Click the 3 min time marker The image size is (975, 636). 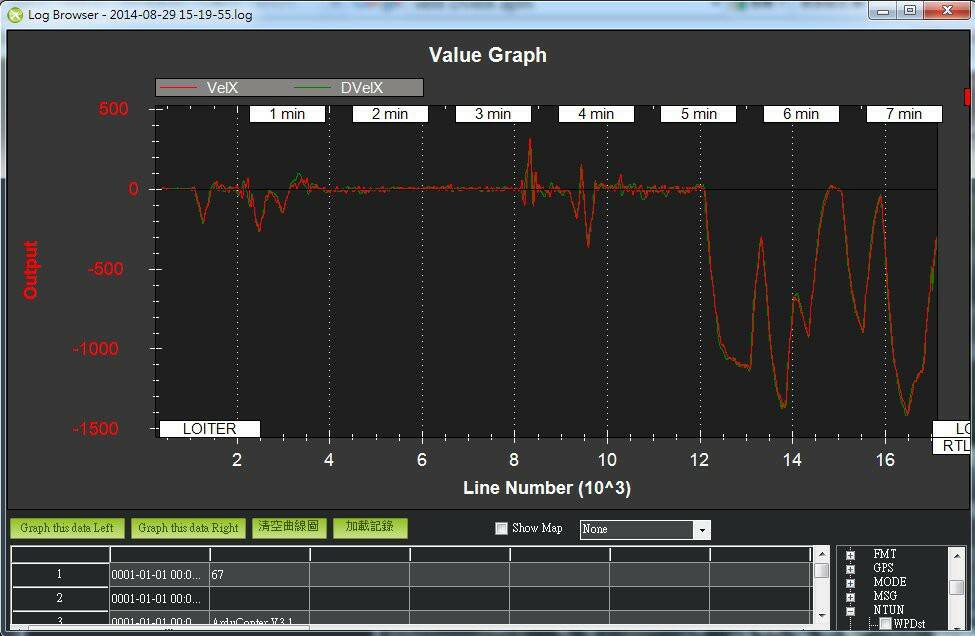[493, 114]
